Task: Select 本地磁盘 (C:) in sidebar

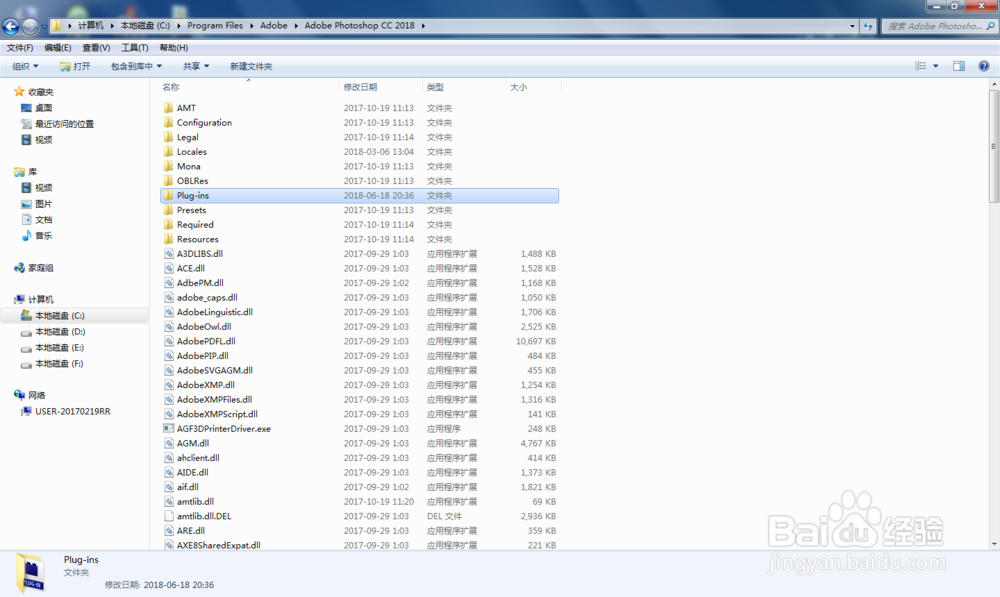Action: point(59,316)
